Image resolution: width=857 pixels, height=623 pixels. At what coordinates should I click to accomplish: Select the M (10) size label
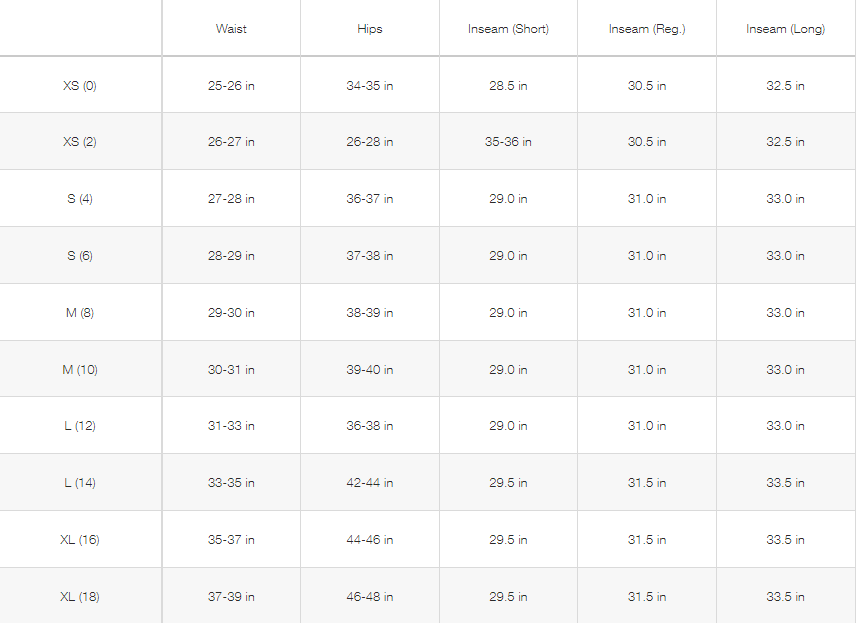[80, 370]
